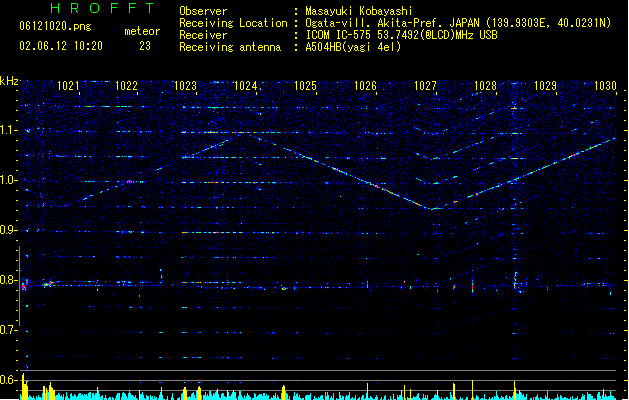Viewport: 629px width, 400px height.
Task: Click receiver text ICOM IC-575 53.7492 MHz USB
Action: 401,35
